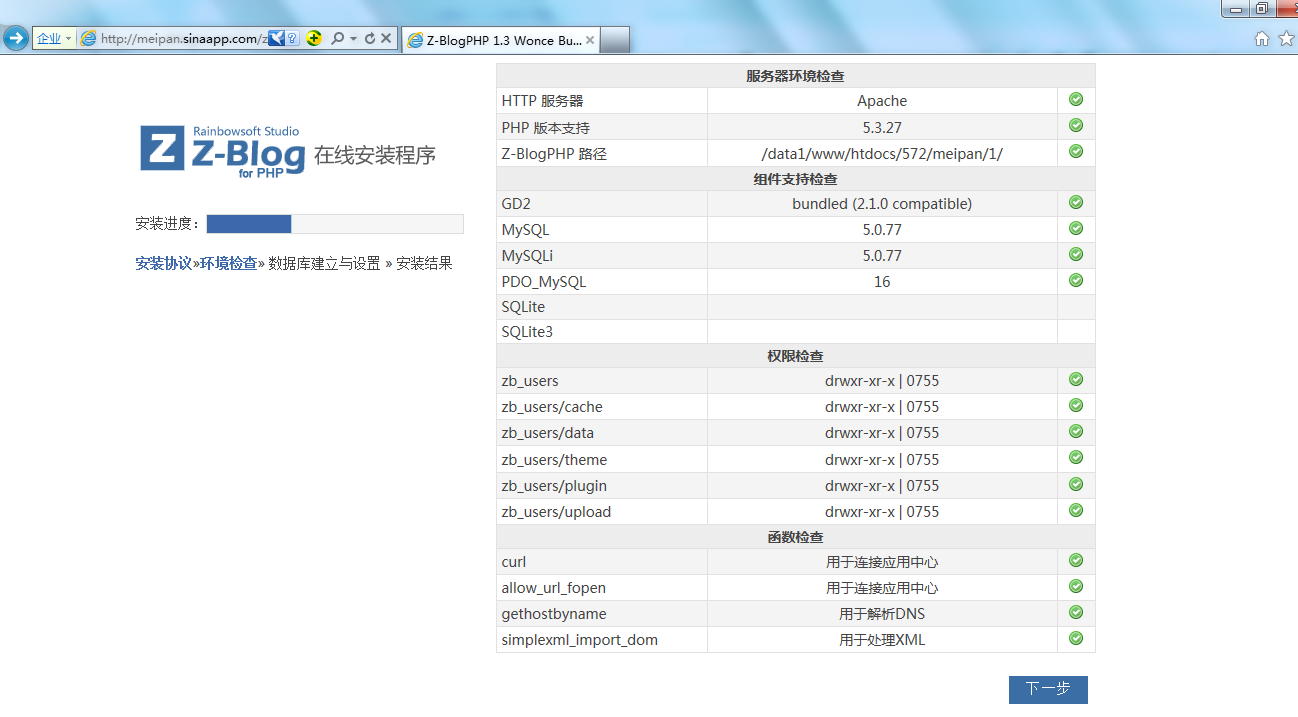Click green check for MySQL row
Viewport: 1298px width, 717px height.
pos(1076,229)
